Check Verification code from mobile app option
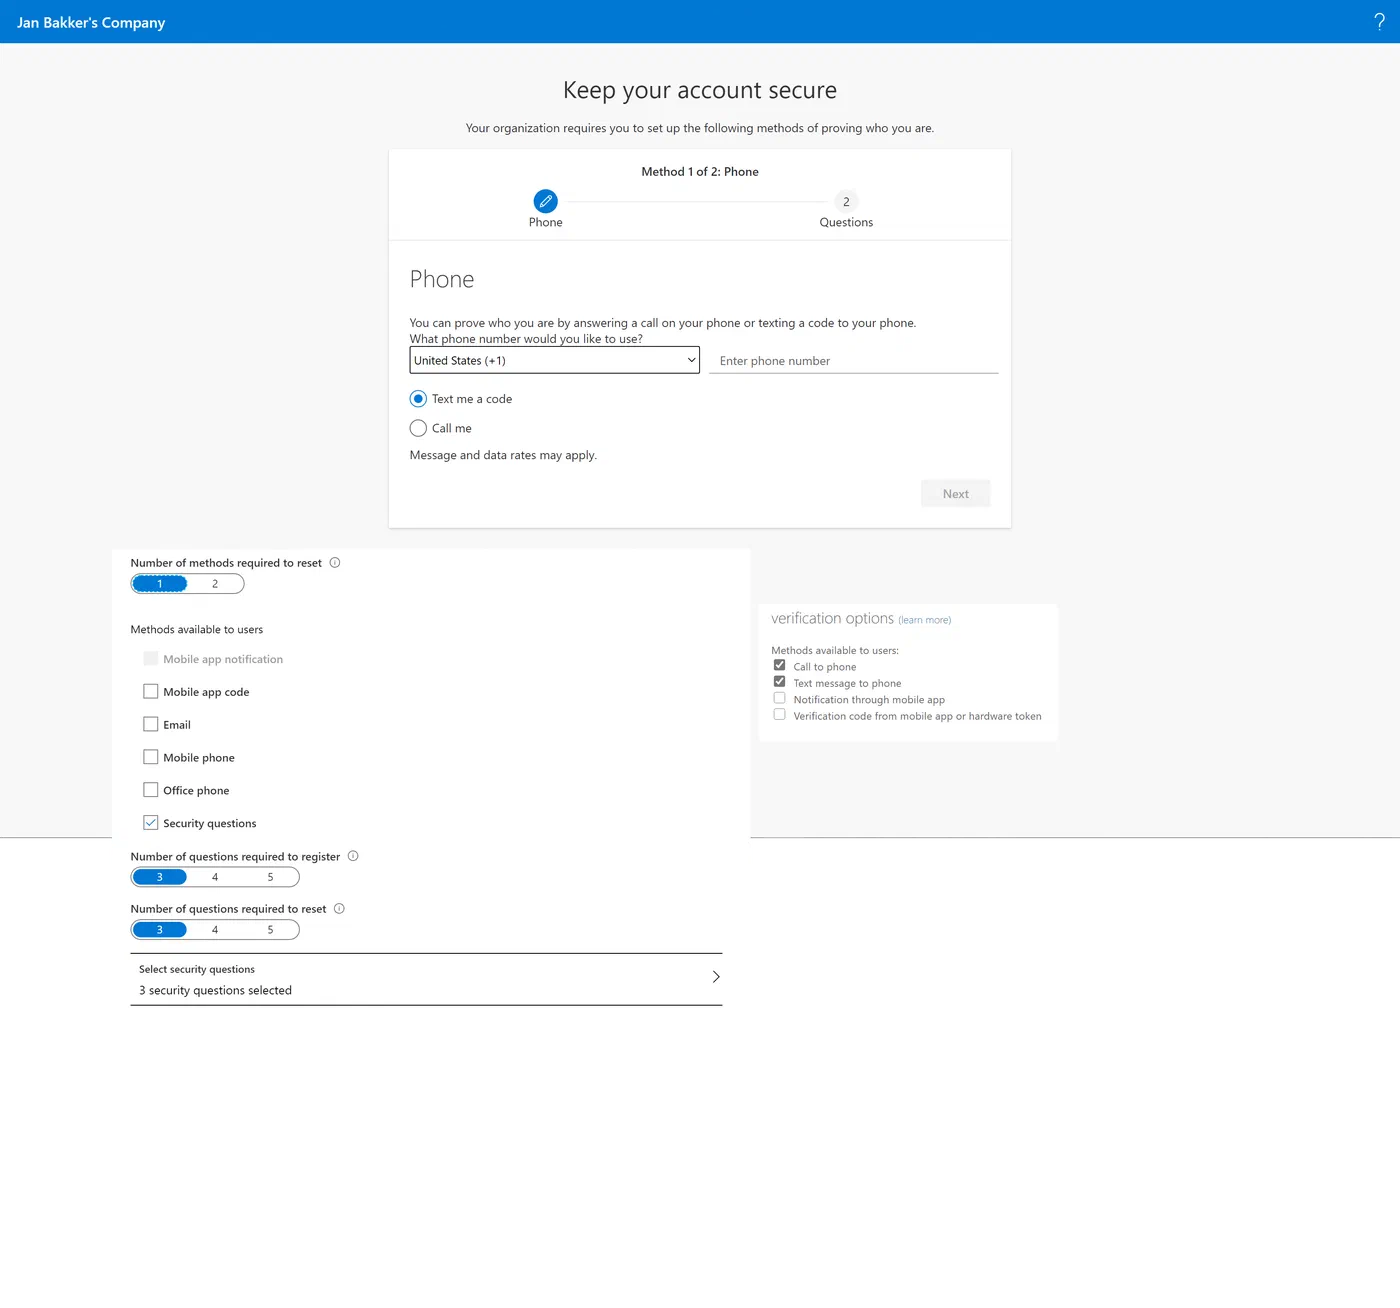Viewport: 1400px width, 1308px height. (779, 715)
